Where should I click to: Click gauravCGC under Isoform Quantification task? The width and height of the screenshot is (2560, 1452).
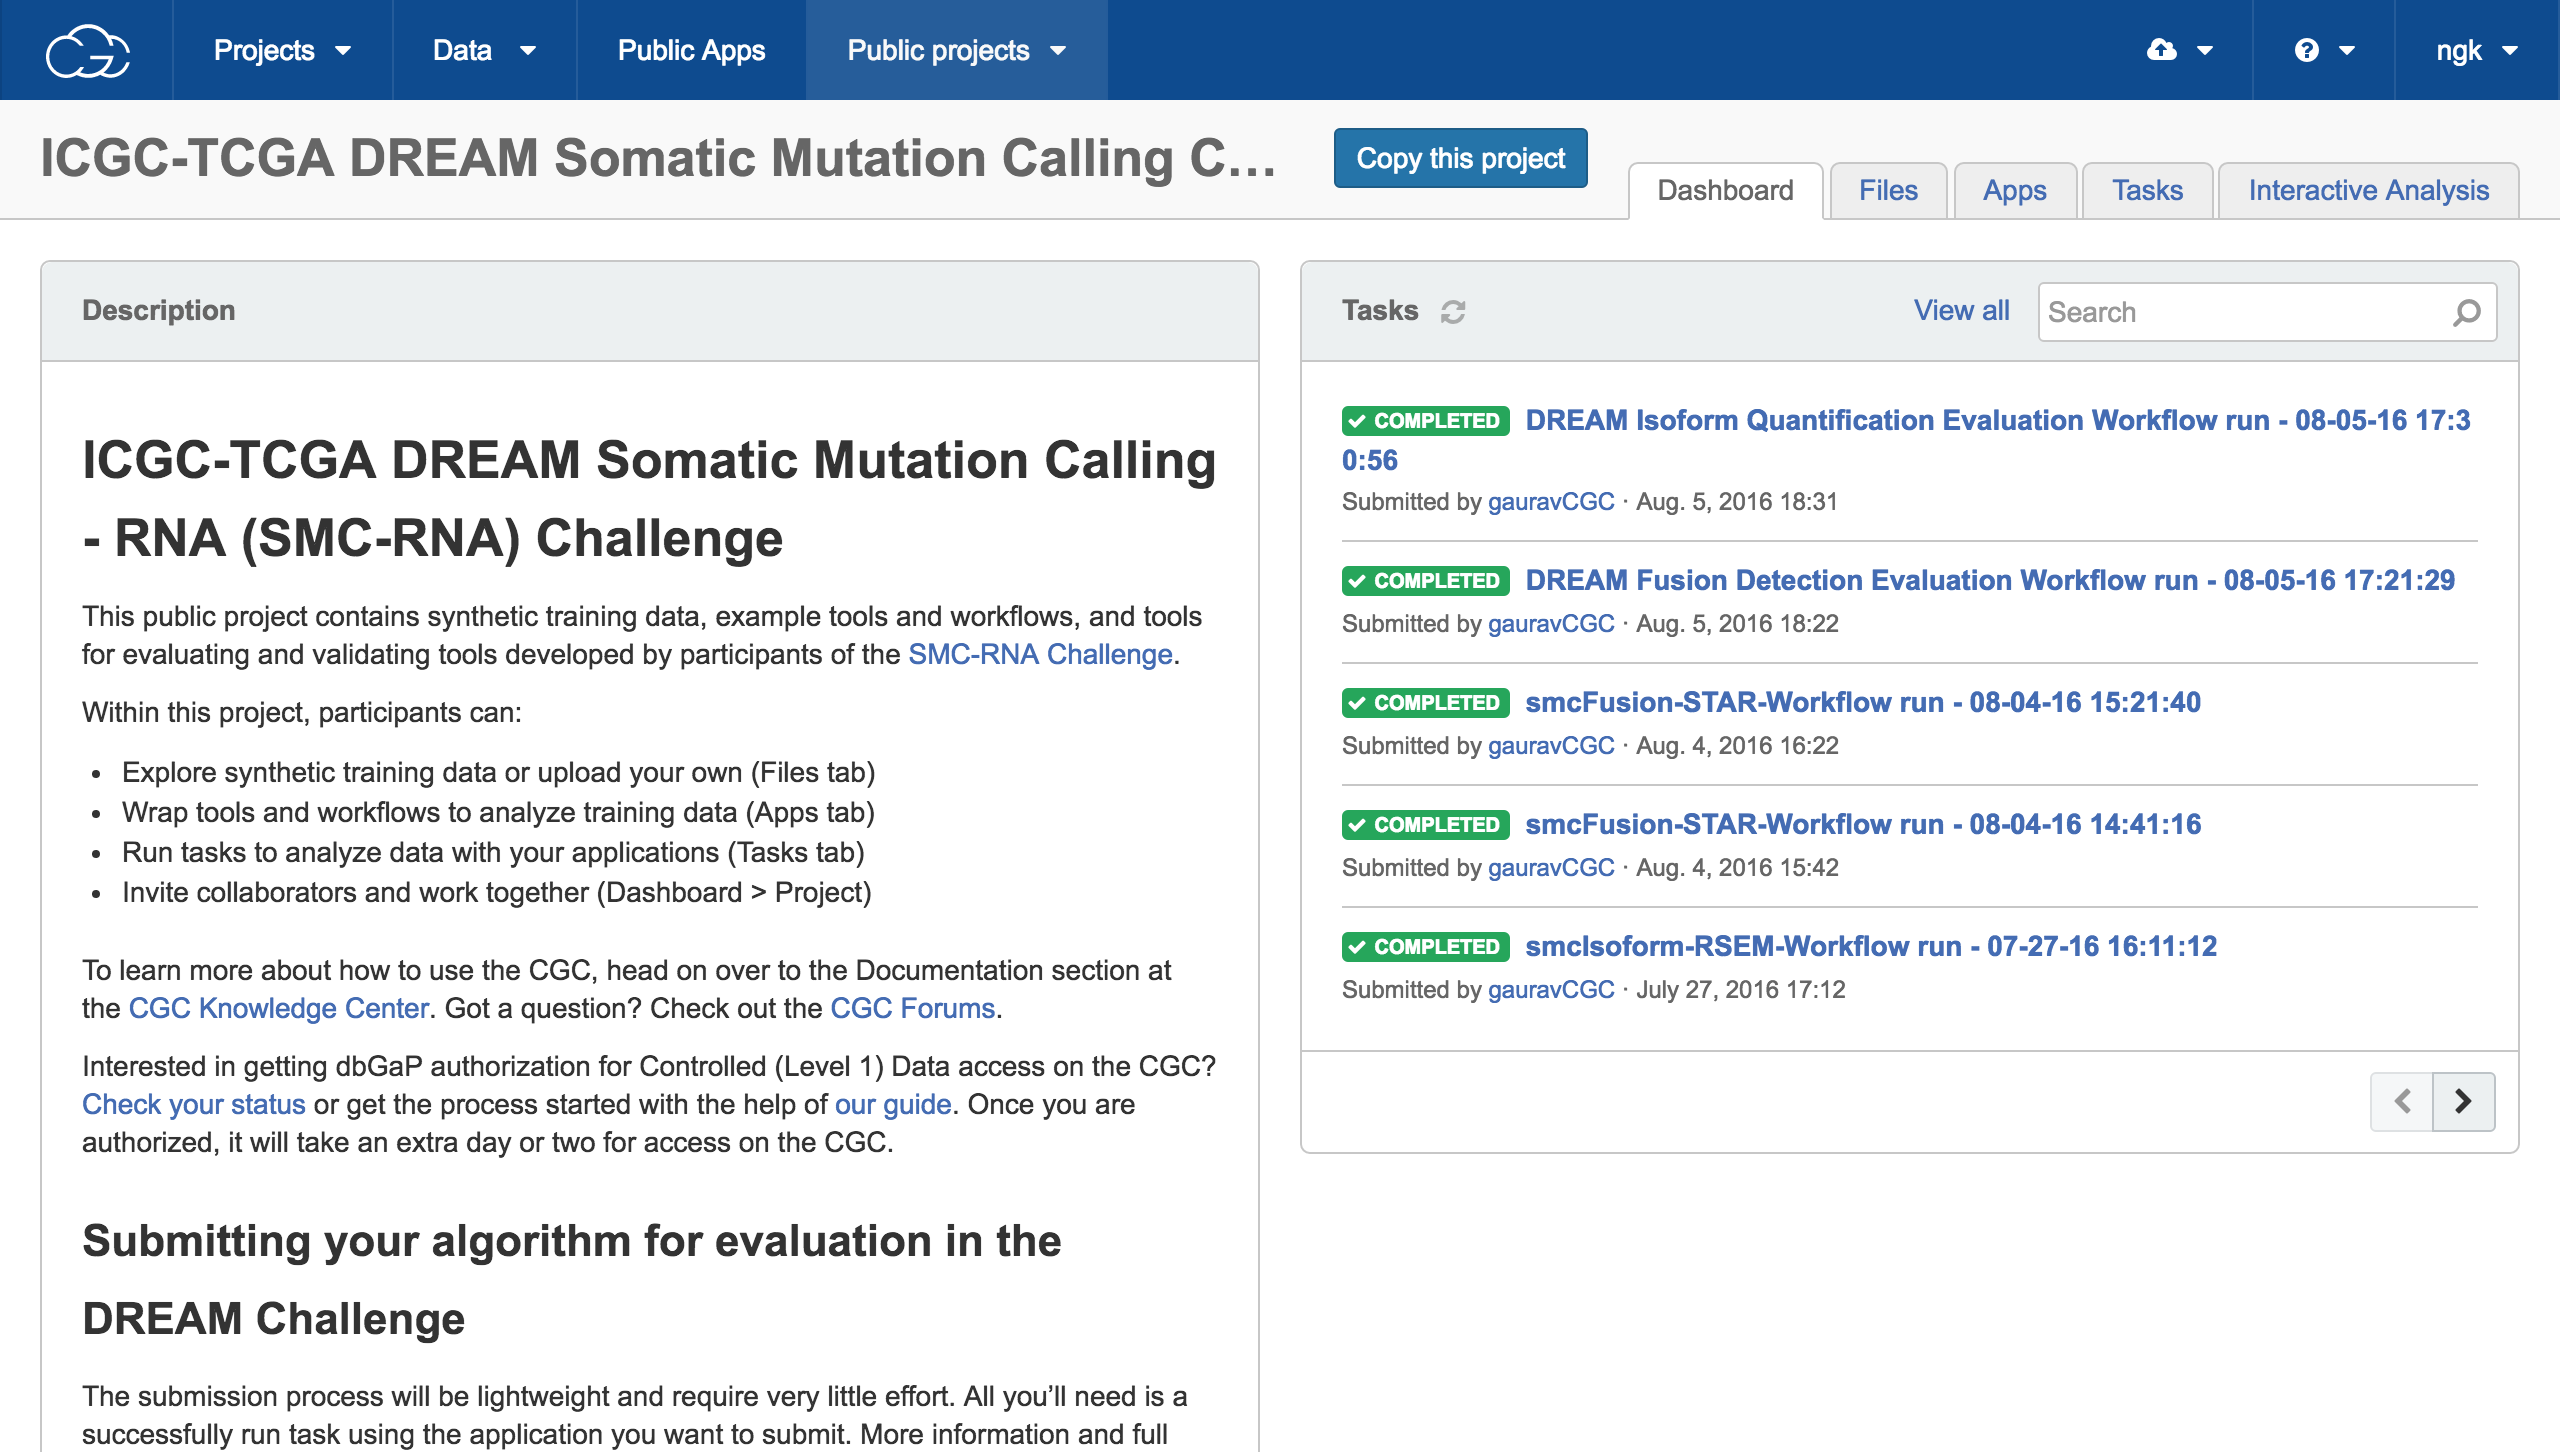[1551, 501]
